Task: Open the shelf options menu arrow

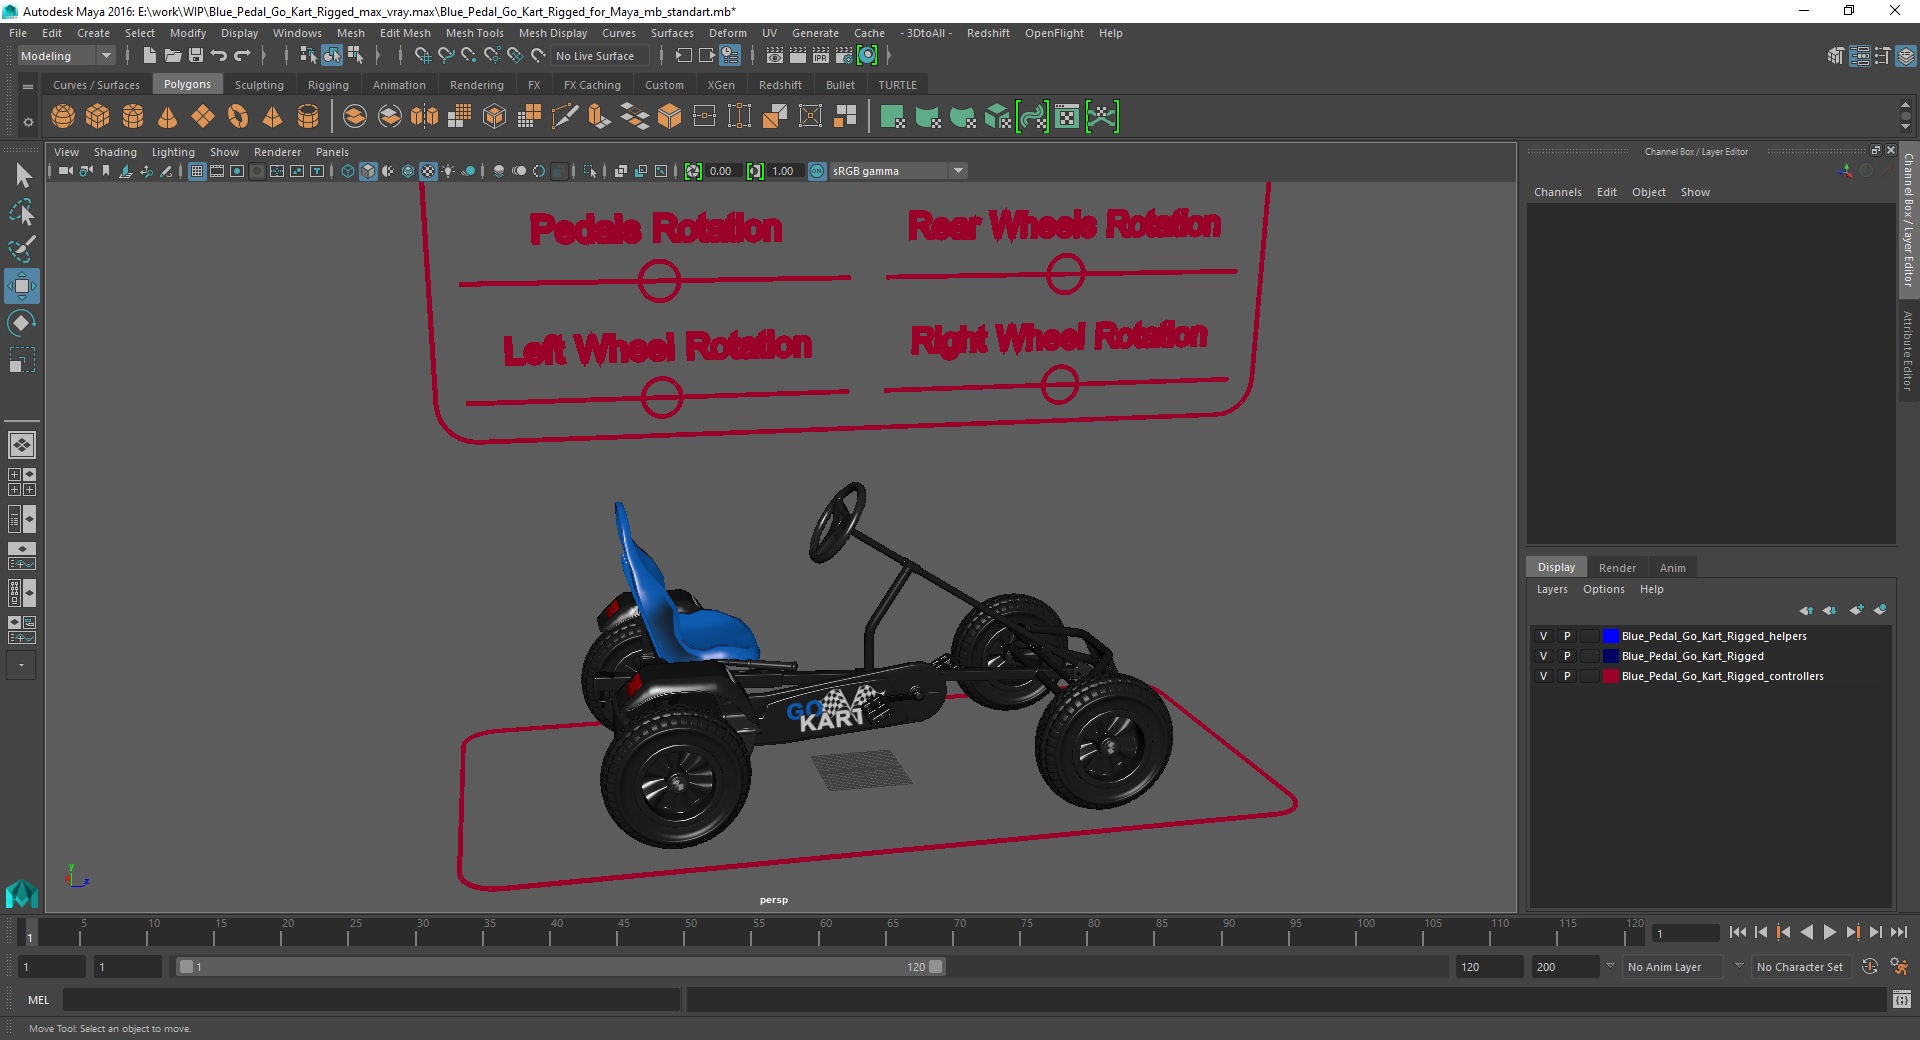Action: point(28,122)
